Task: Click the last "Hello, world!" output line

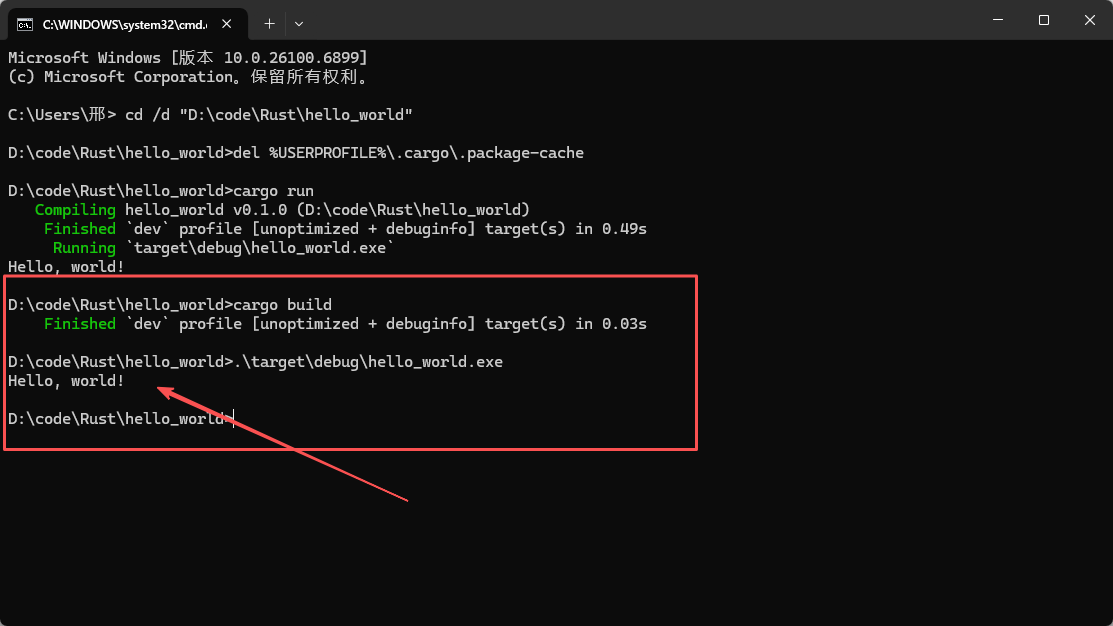Action: (x=66, y=381)
